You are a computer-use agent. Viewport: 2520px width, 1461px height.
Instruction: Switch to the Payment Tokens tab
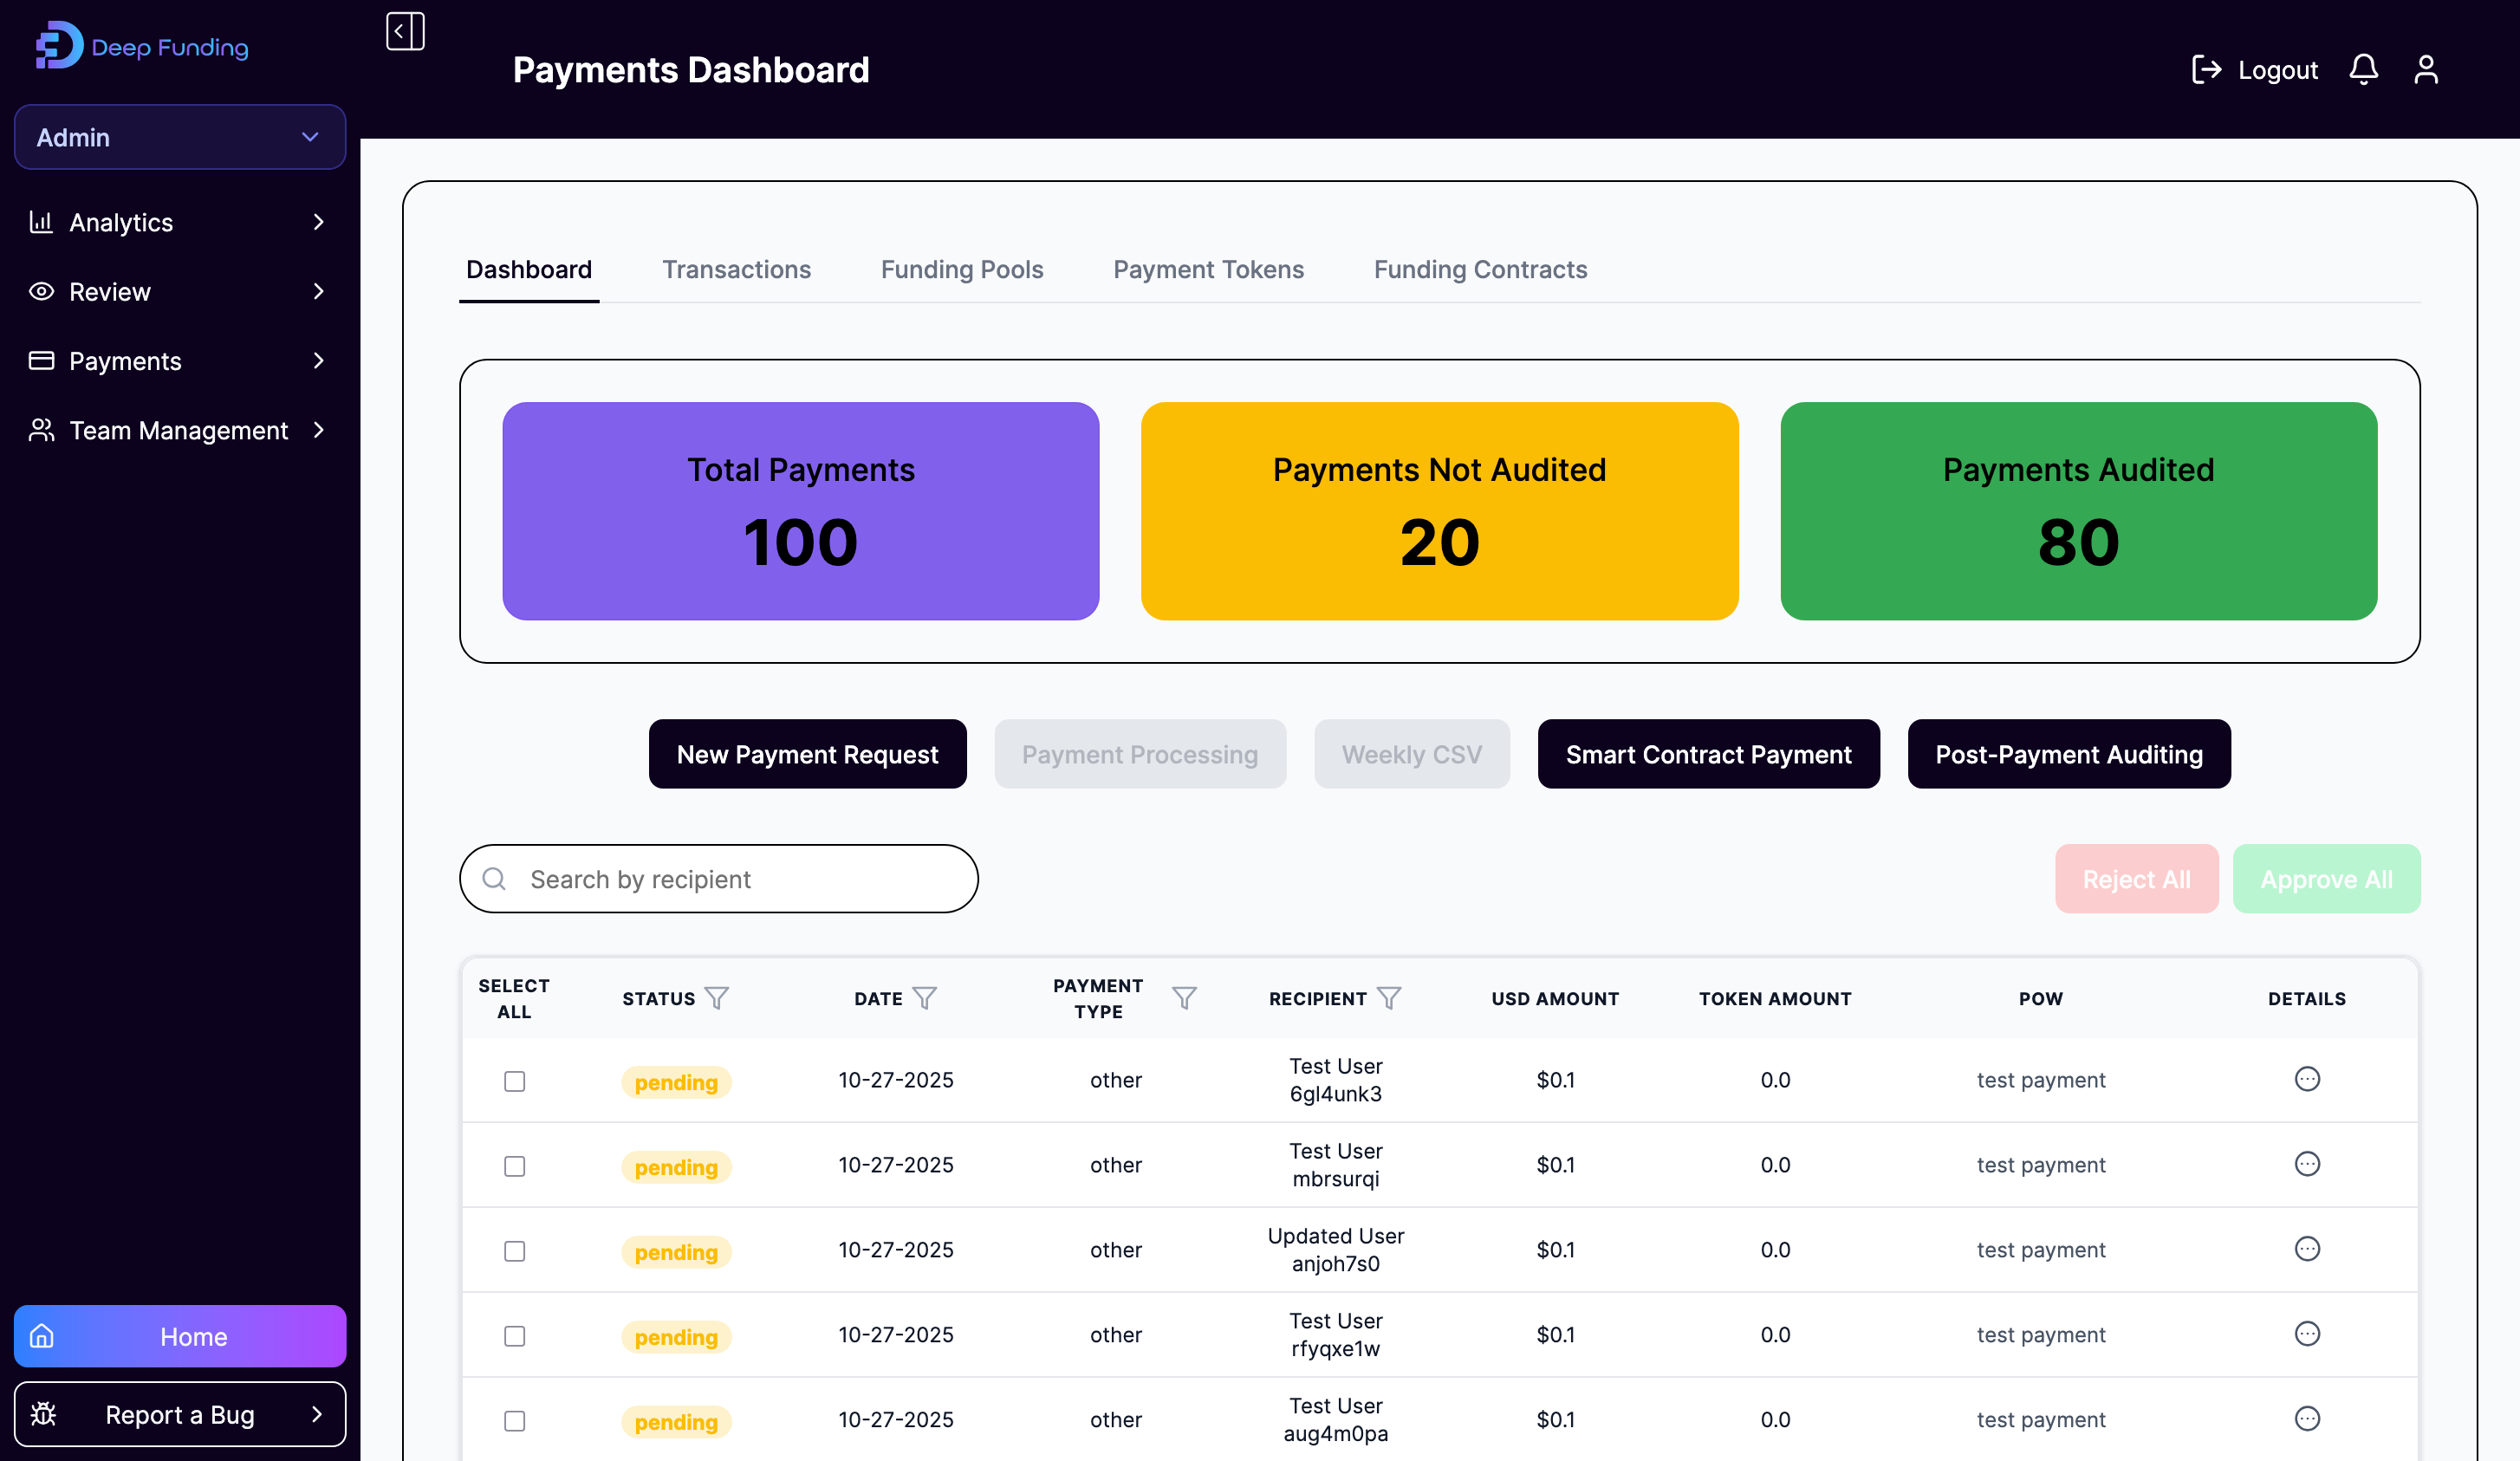pyautogui.click(x=1208, y=269)
